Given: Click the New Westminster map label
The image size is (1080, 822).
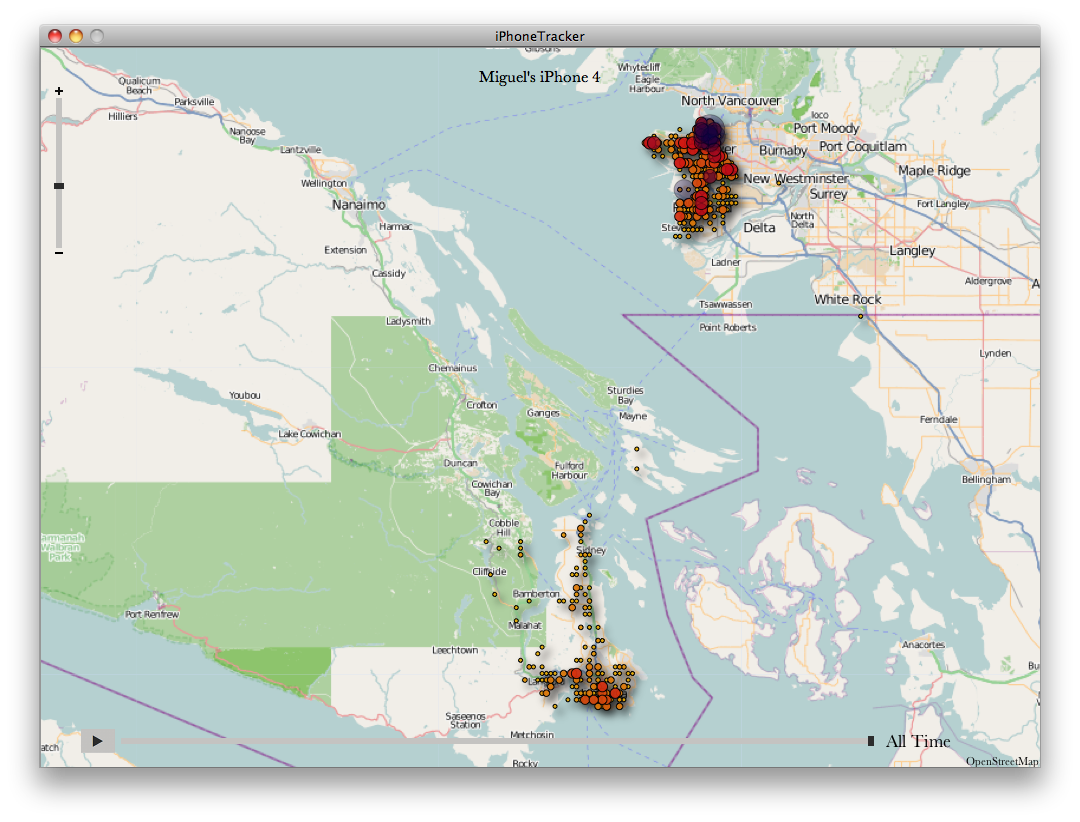Looking at the screenshot, I should click(x=796, y=178).
